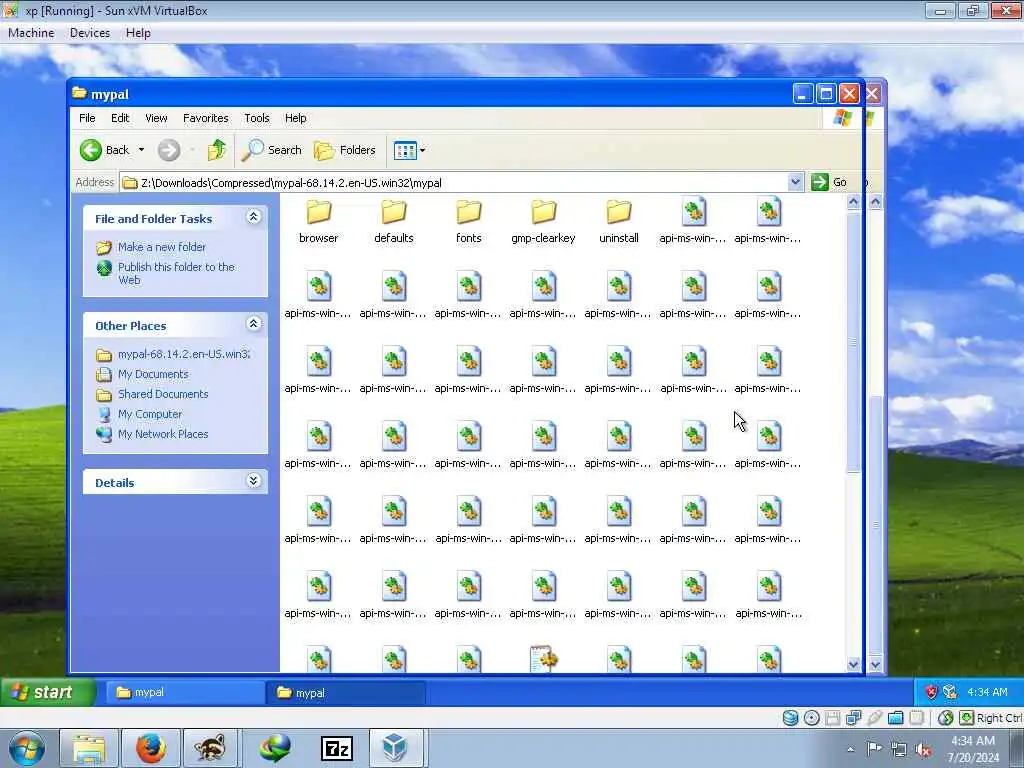Open the uninstall folder

coord(618,222)
